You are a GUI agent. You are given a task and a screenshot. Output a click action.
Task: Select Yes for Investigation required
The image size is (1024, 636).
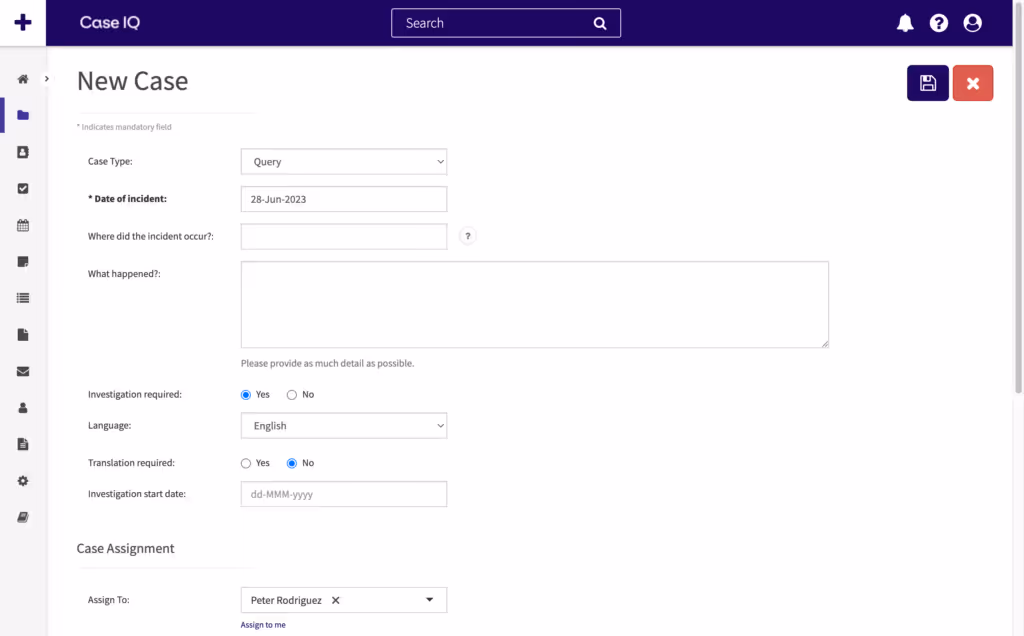(x=245, y=394)
